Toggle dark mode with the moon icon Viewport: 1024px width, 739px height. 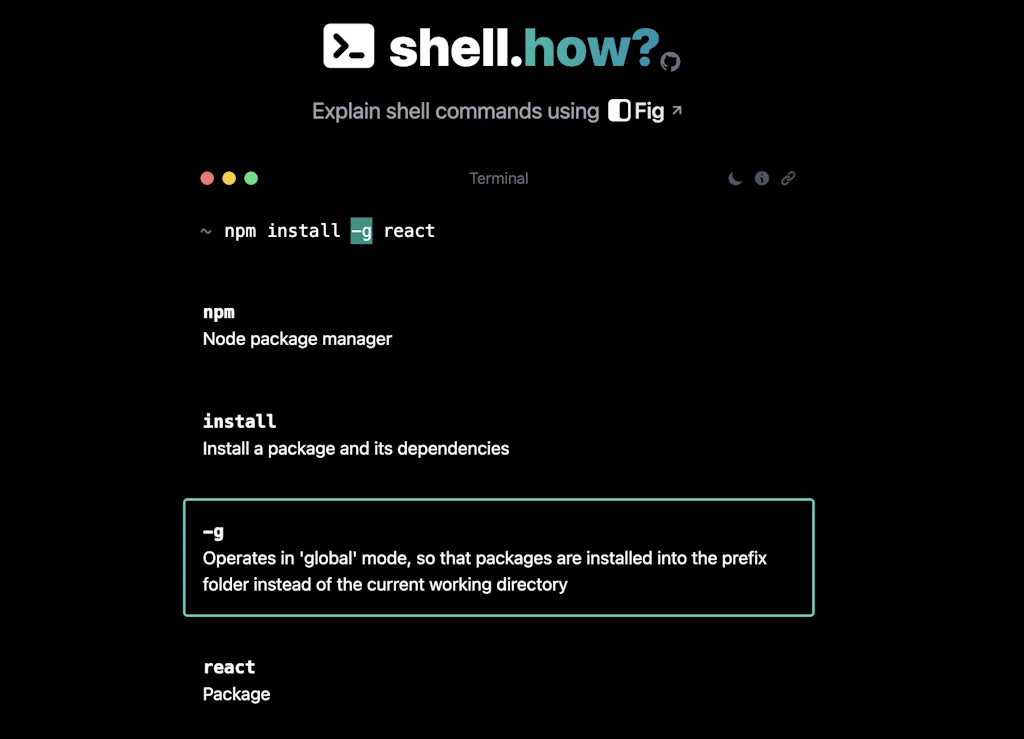coord(735,178)
